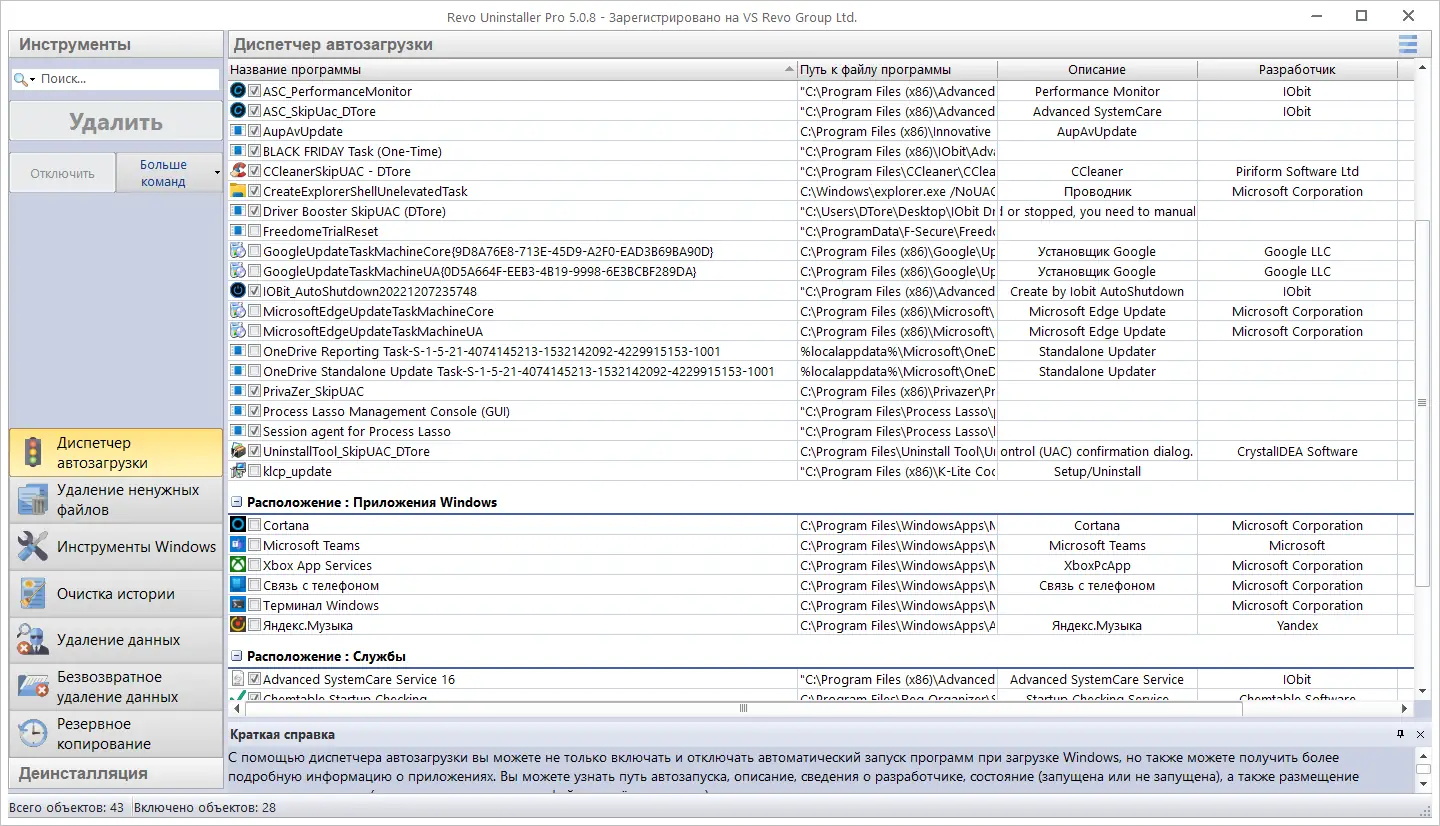Image resolution: width=1440 pixels, height=826 pixels.
Task: Click the ASC_SkipUac_DTore row icon
Action: [x=238, y=111]
